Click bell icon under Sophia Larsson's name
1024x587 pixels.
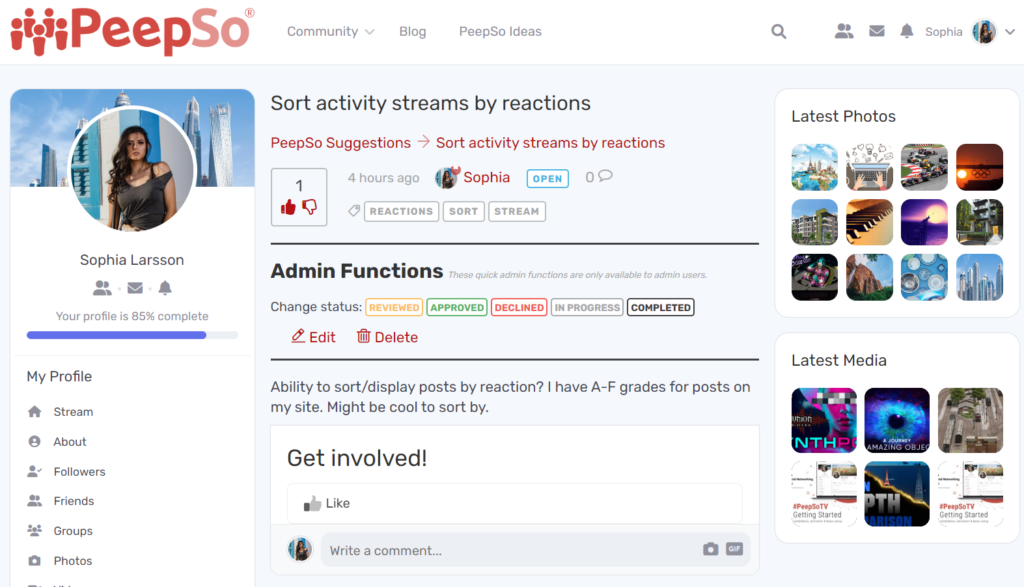[165, 288]
